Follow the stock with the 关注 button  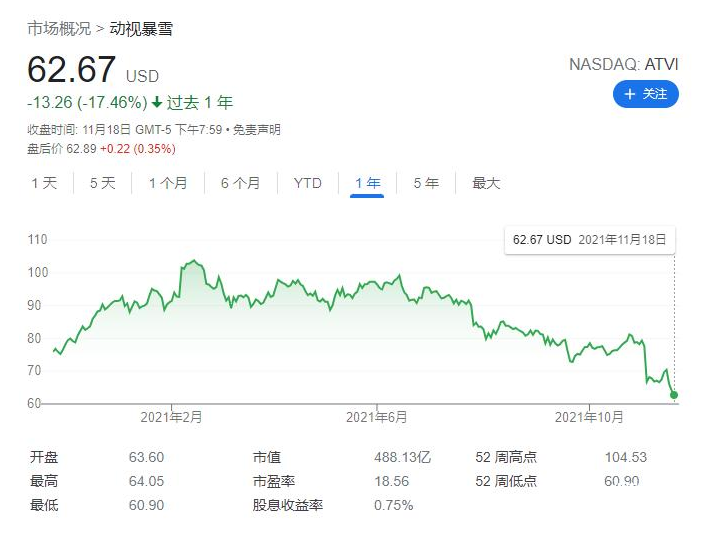(x=646, y=94)
